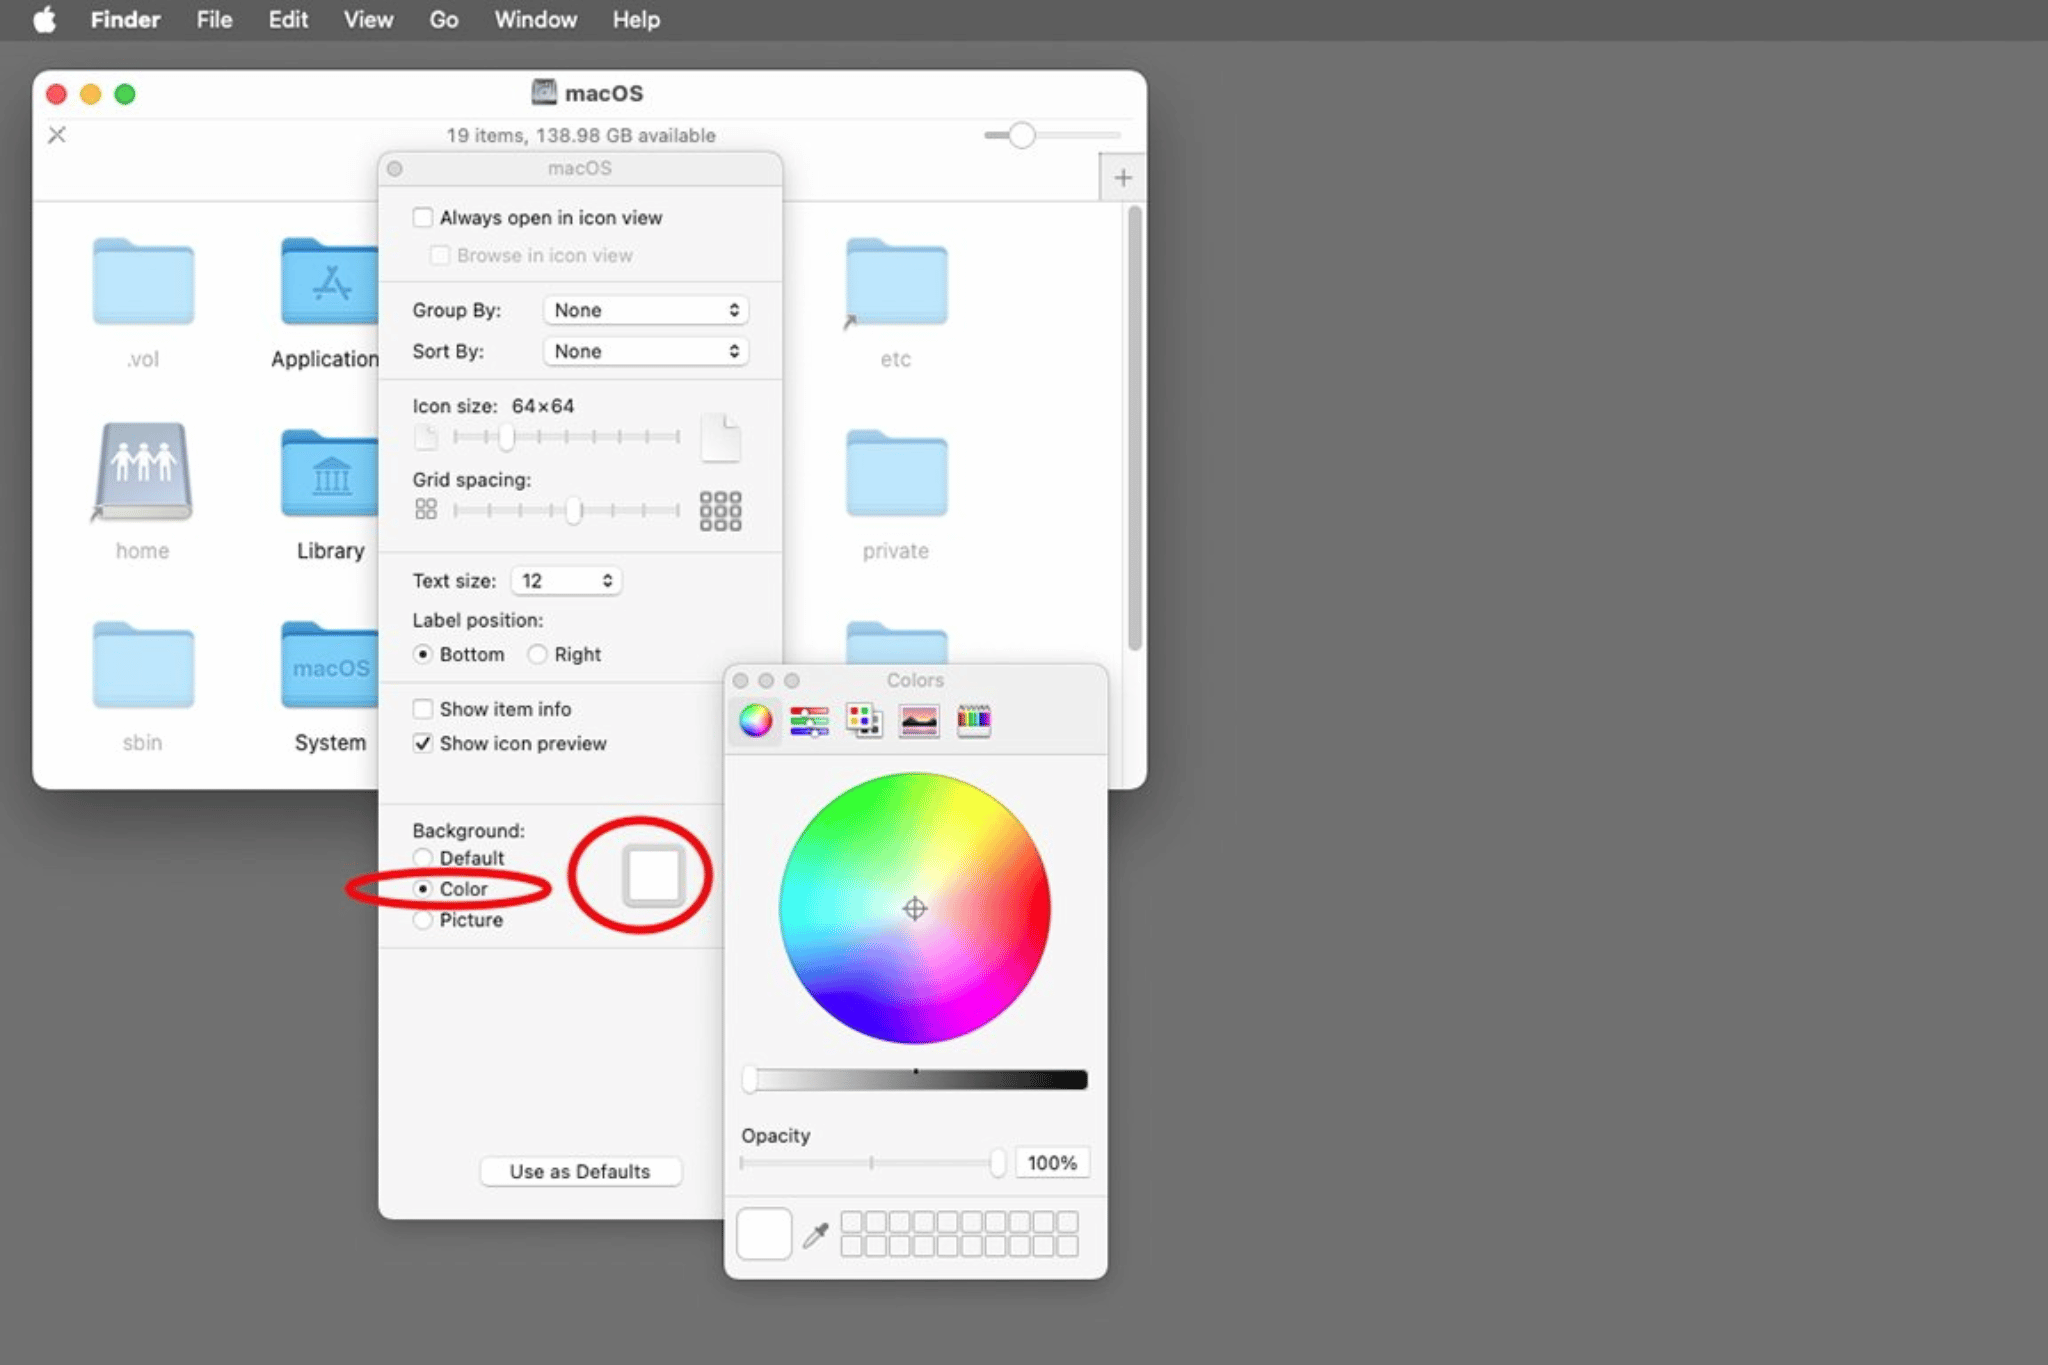Switch to the Color Palettes picker
The height and width of the screenshot is (1365, 2048).
click(863, 720)
